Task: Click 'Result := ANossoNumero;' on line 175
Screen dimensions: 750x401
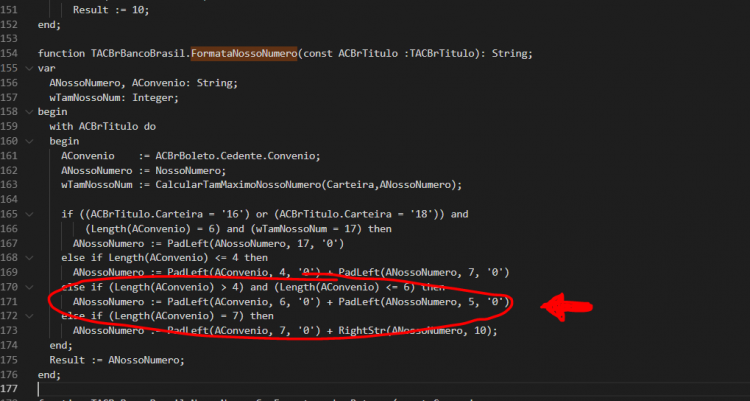Action: click(117, 360)
